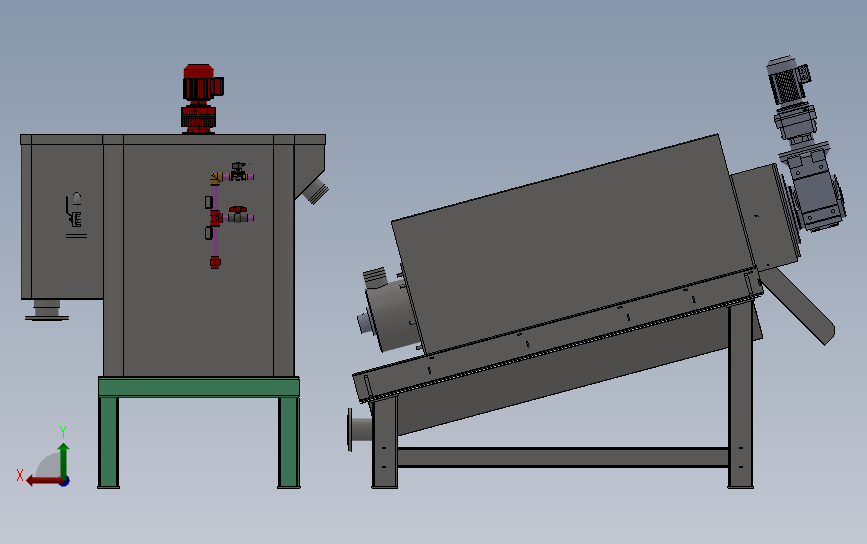The width and height of the screenshot is (867, 544).
Task: Click the green Y axis of the triad
Action: tap(64, 459)
